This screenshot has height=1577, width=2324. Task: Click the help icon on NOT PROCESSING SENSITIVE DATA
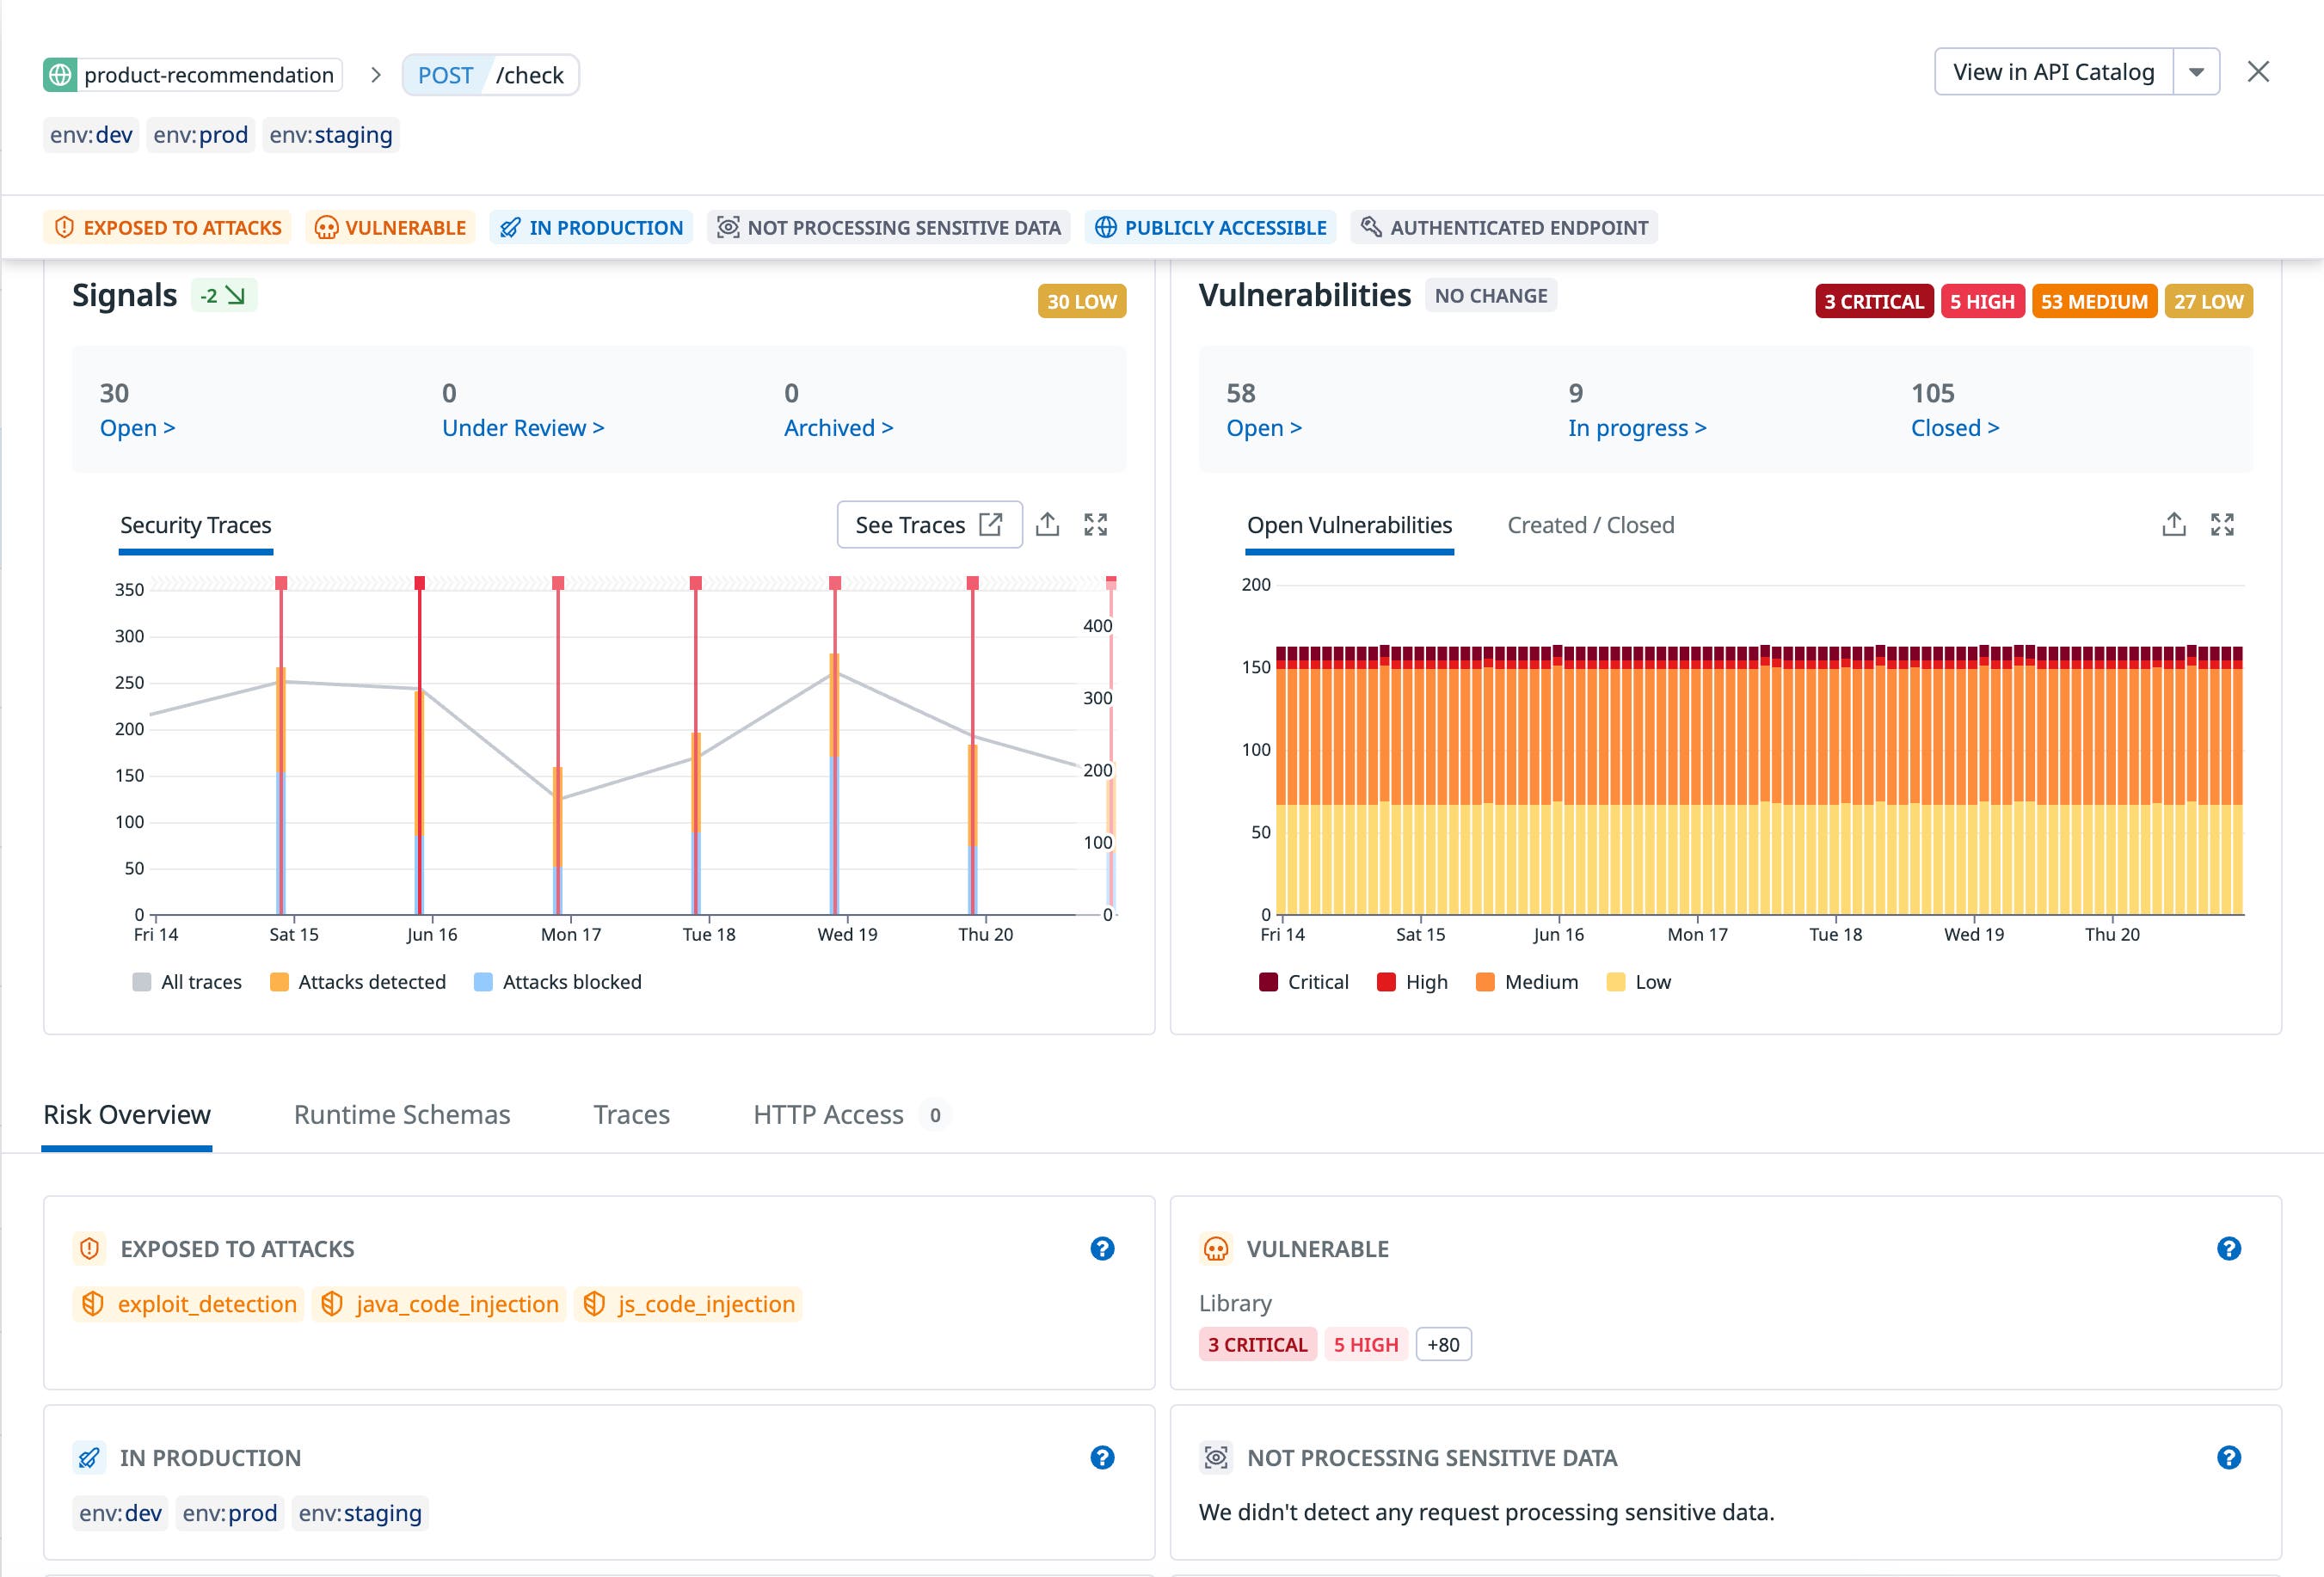2229,1458
